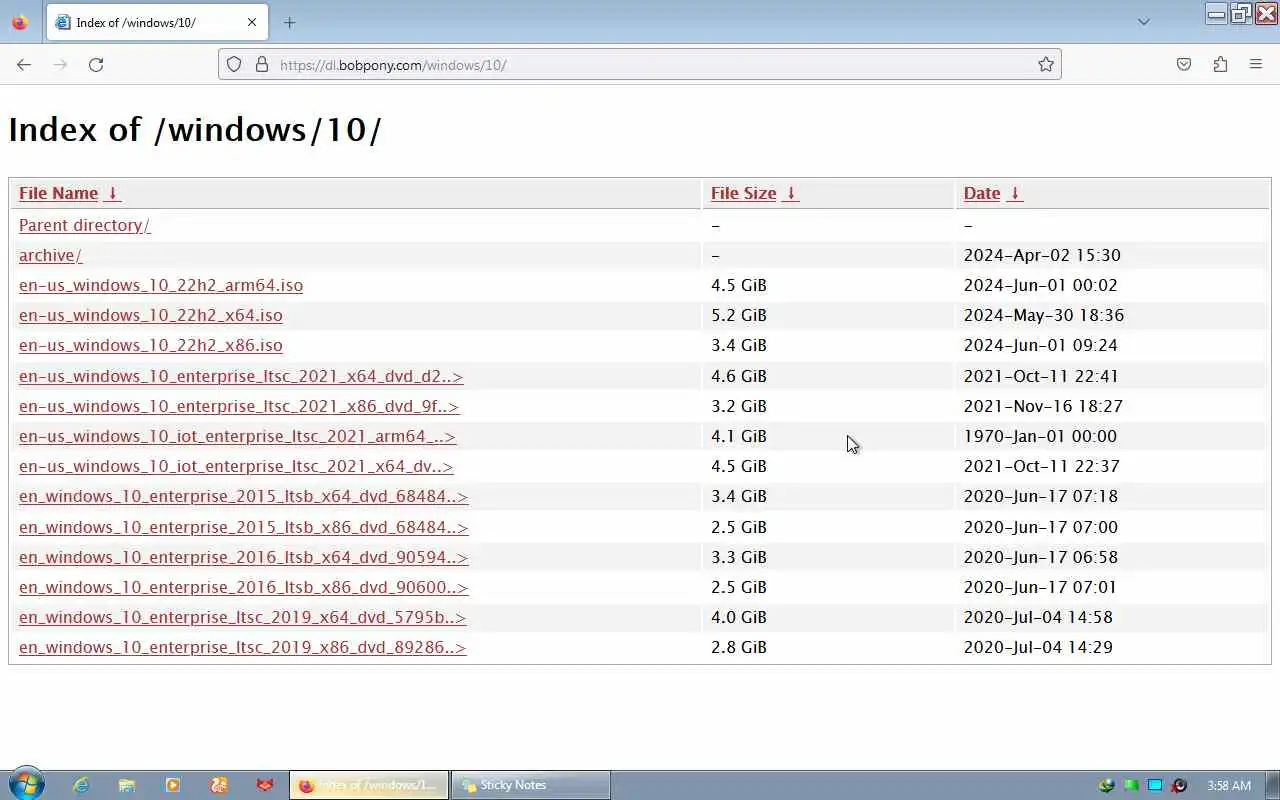Open iot_enterprise_ltsc_2021_arm64 link

coord(237,436)
